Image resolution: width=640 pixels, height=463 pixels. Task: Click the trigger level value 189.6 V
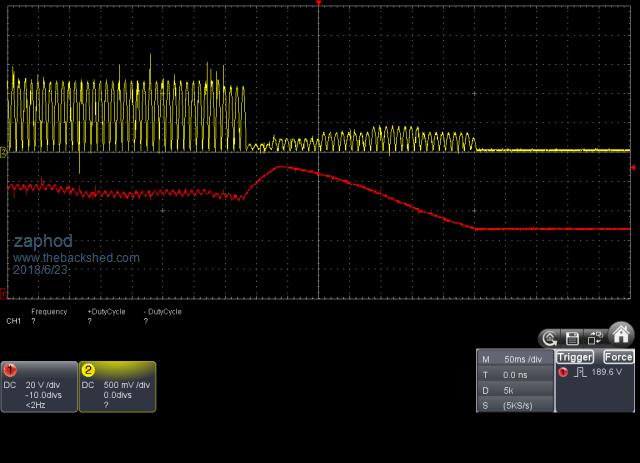coord(607,372)
